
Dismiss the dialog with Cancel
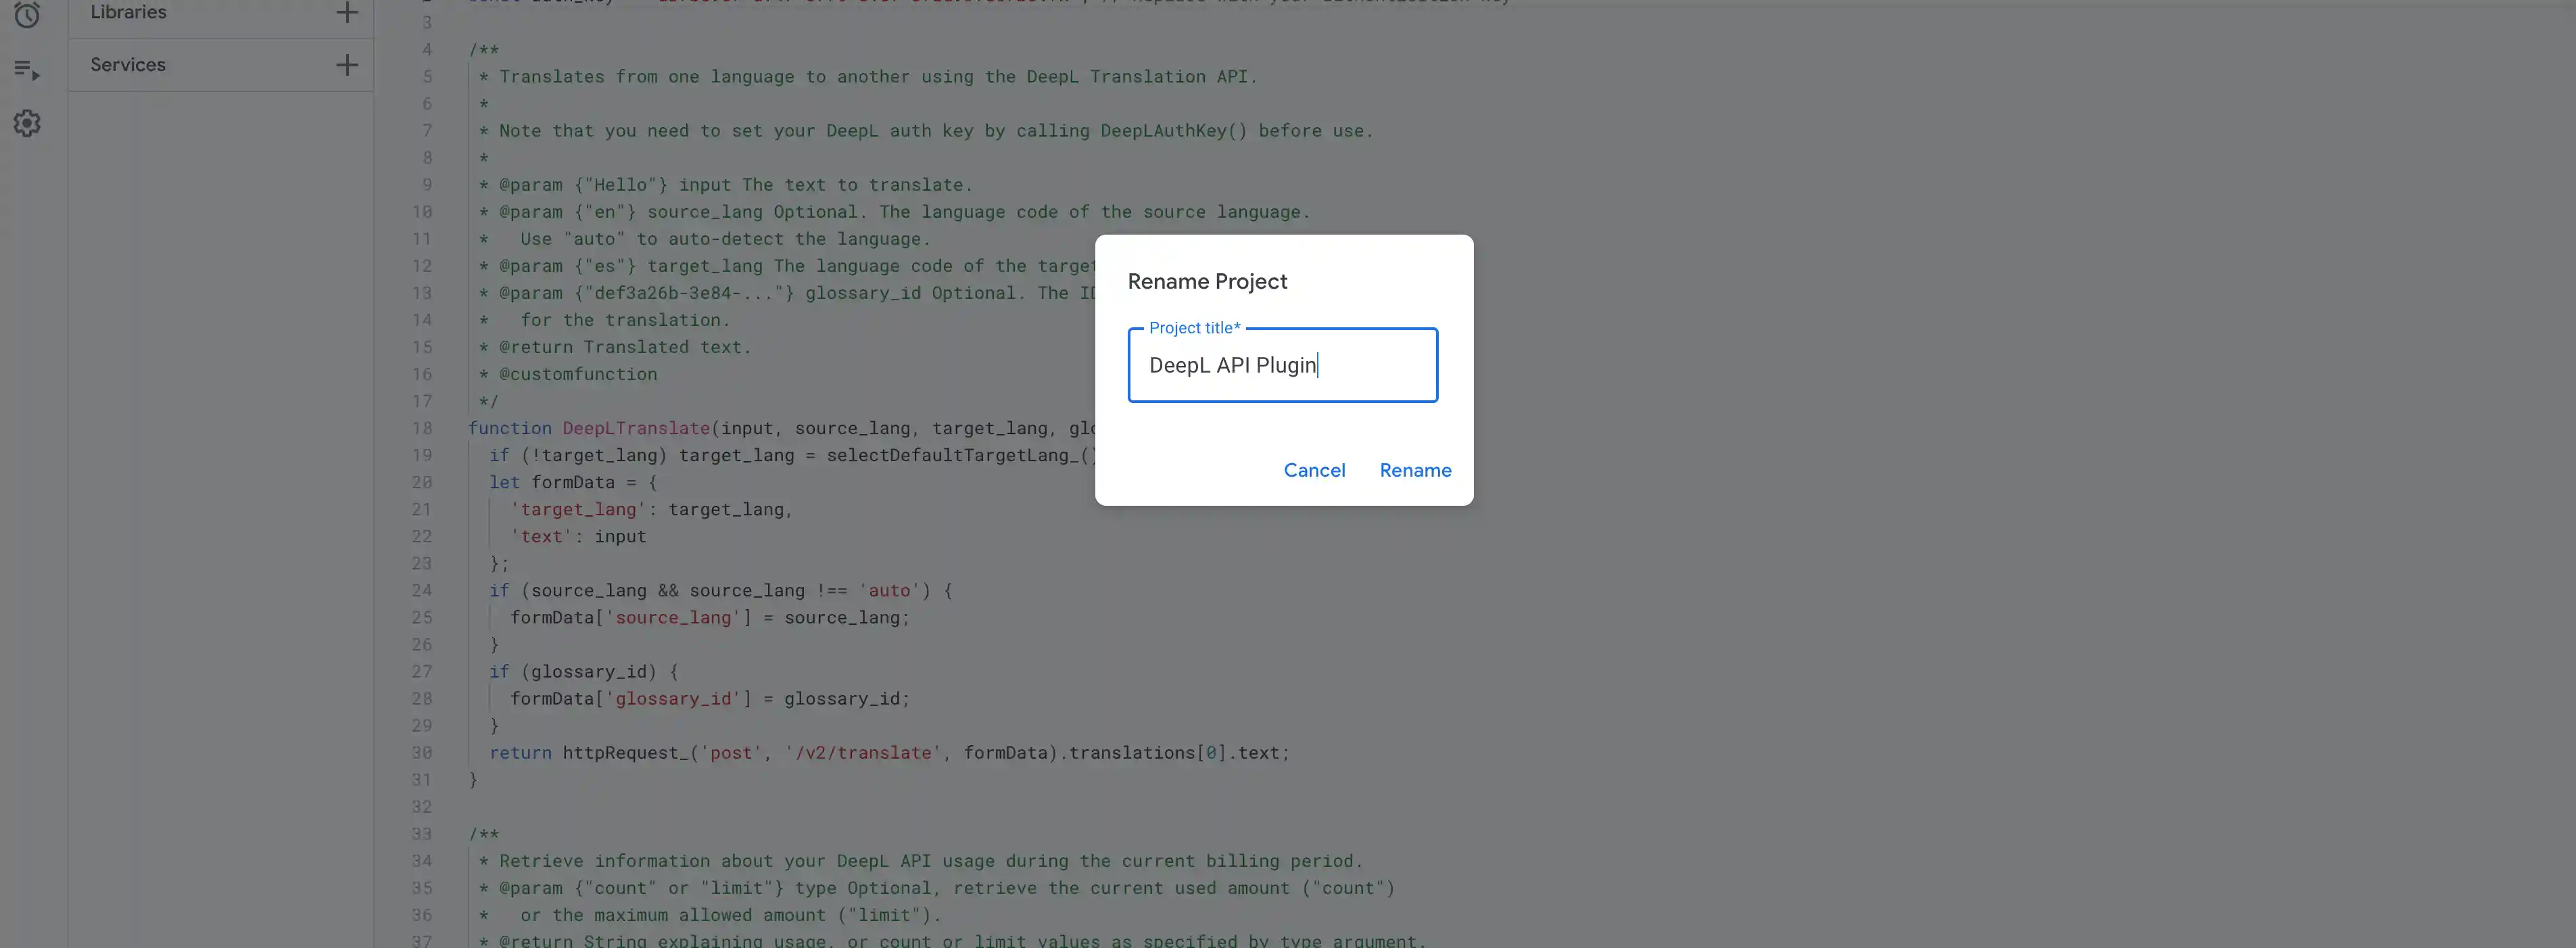click(1314, 470)
